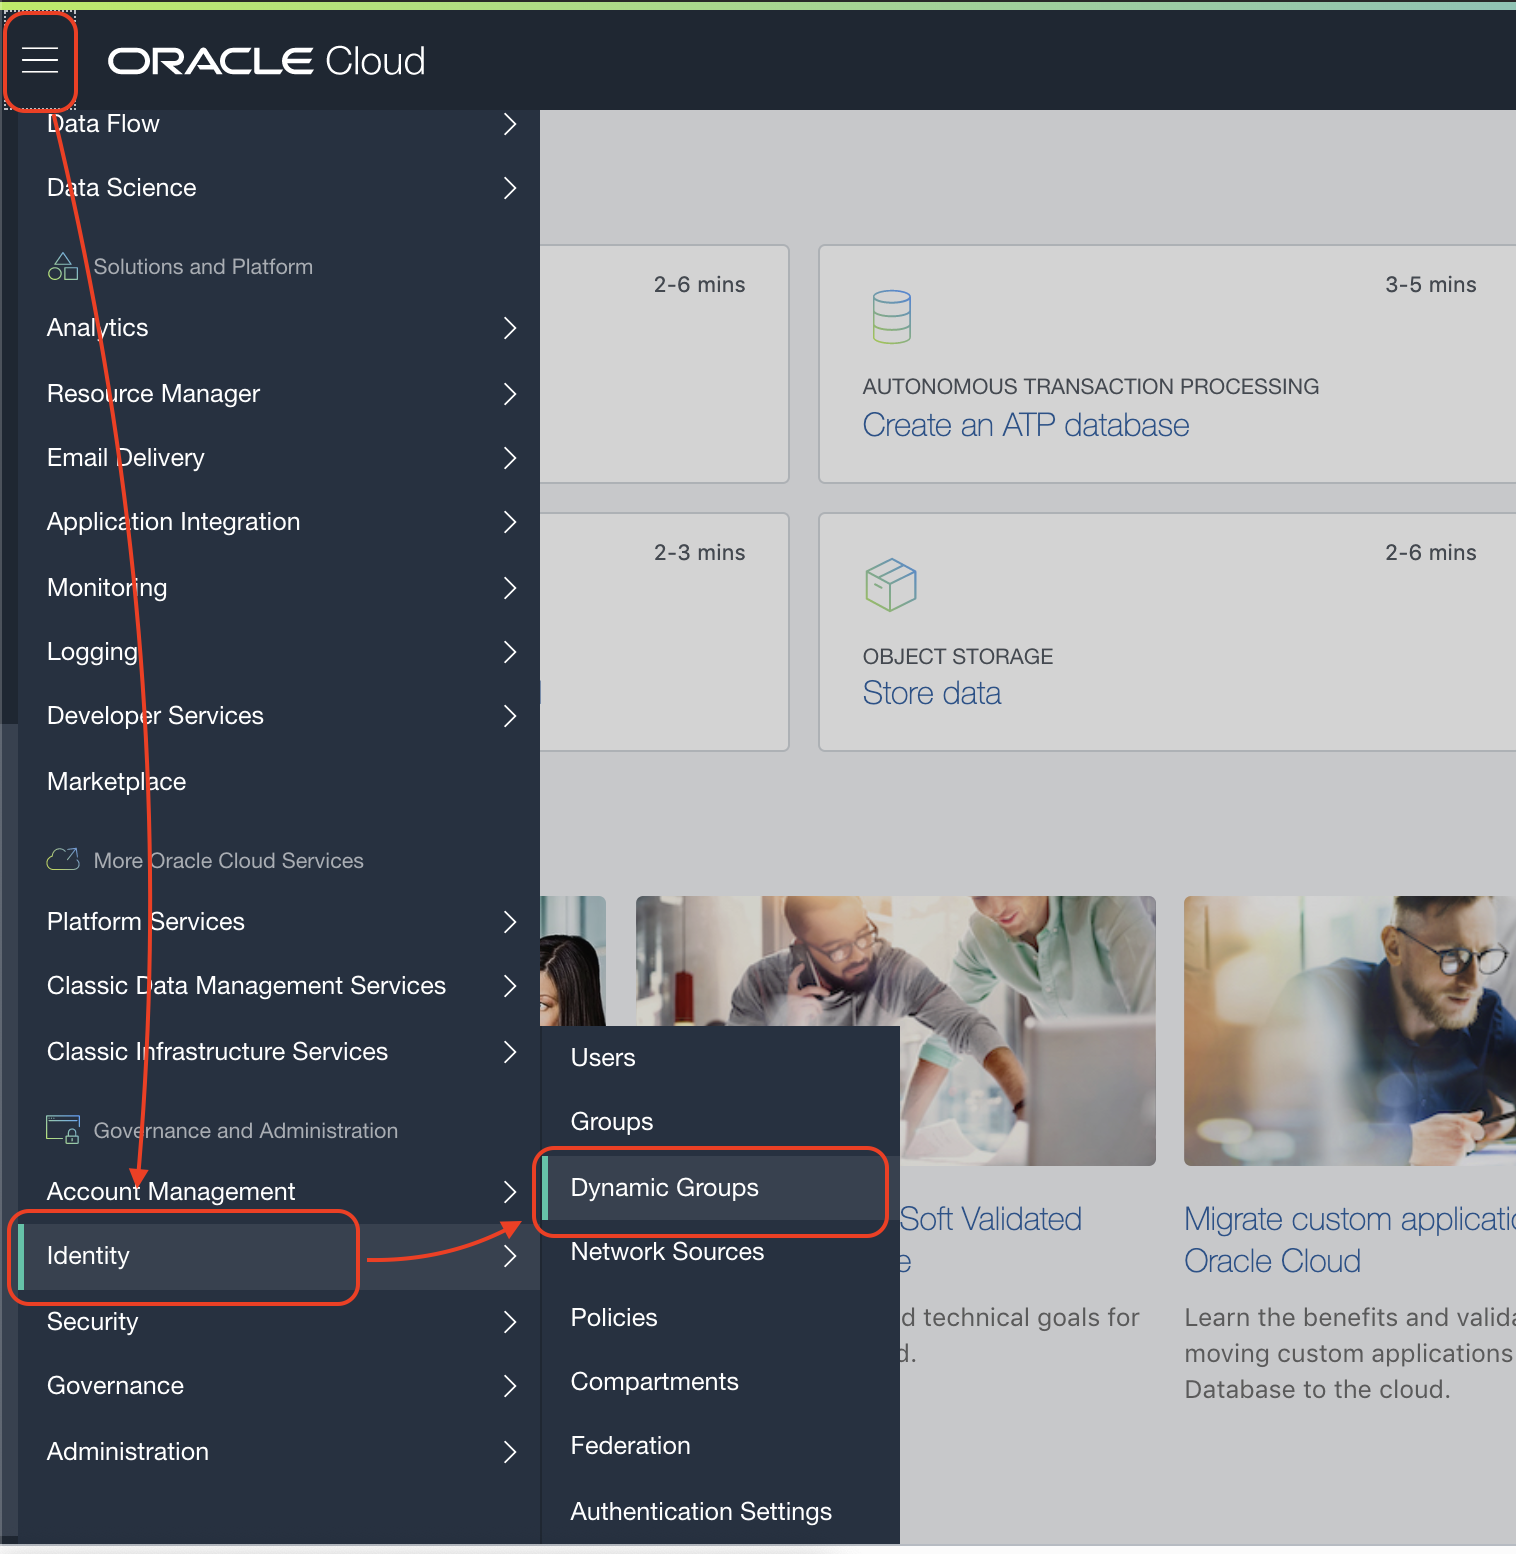Expand the Analytics submenu arrow
This screenshot has width=1516, height=1554.
click(510, 328)
